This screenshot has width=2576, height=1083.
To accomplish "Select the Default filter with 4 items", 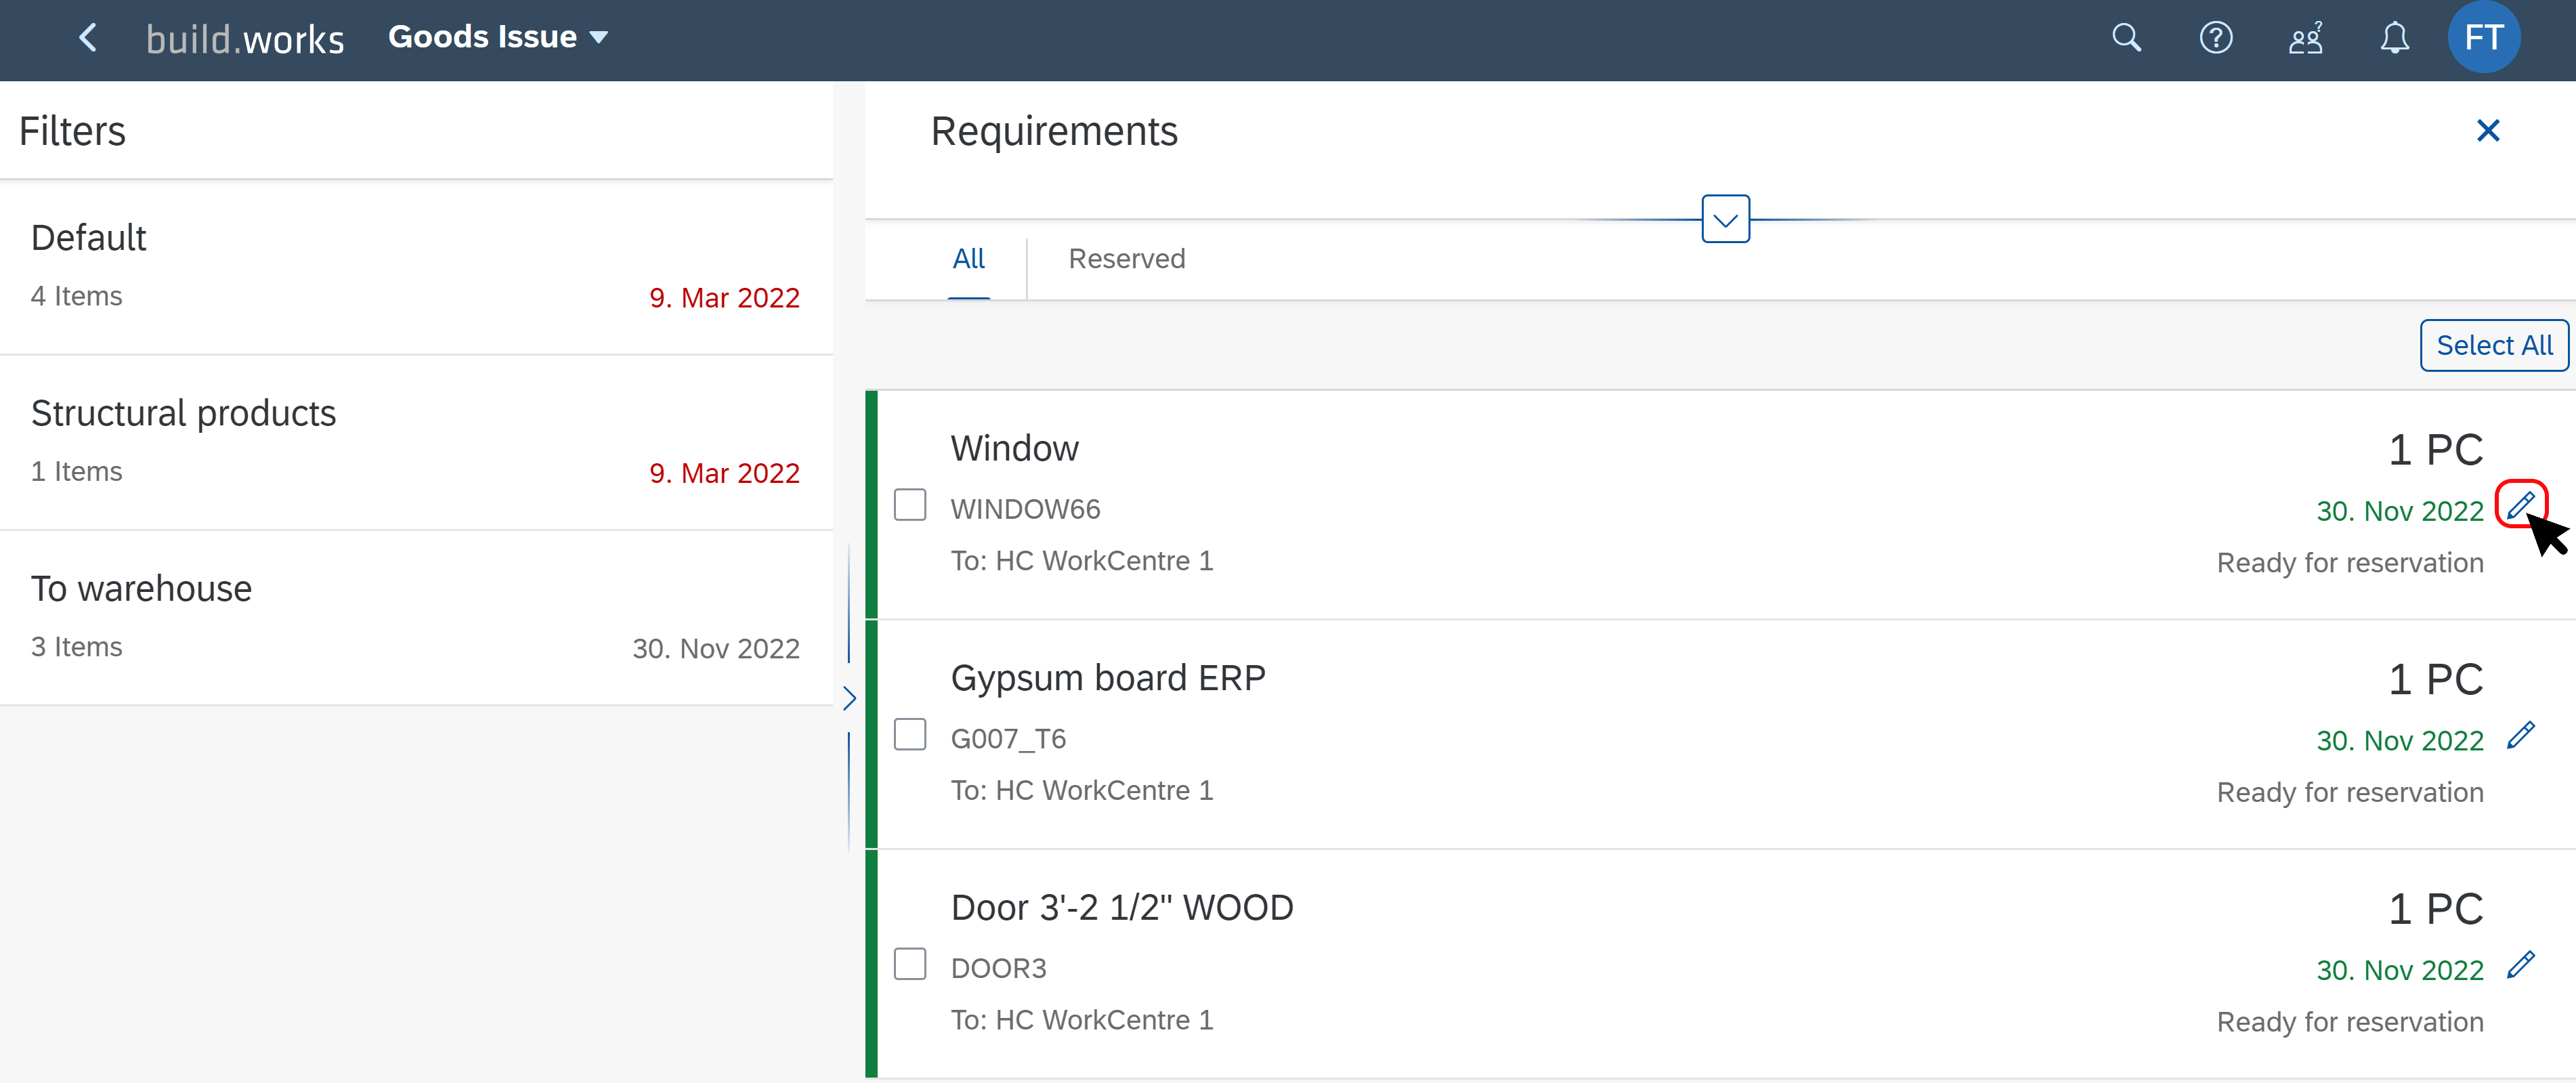I will [416, 268].
